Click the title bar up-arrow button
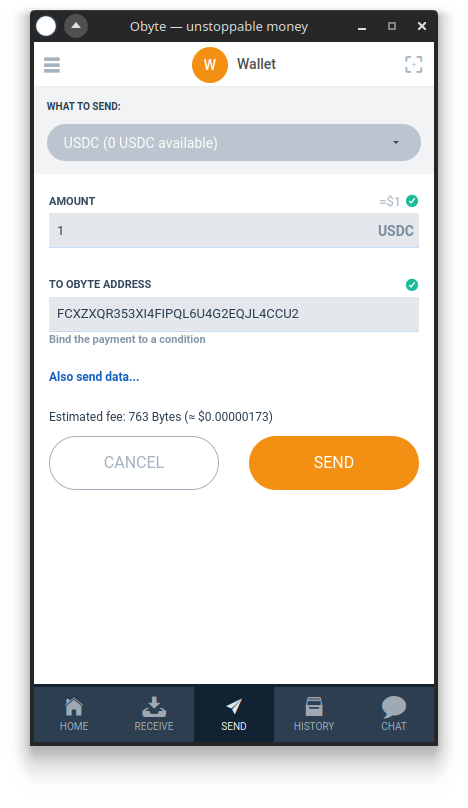 point(76,26)
